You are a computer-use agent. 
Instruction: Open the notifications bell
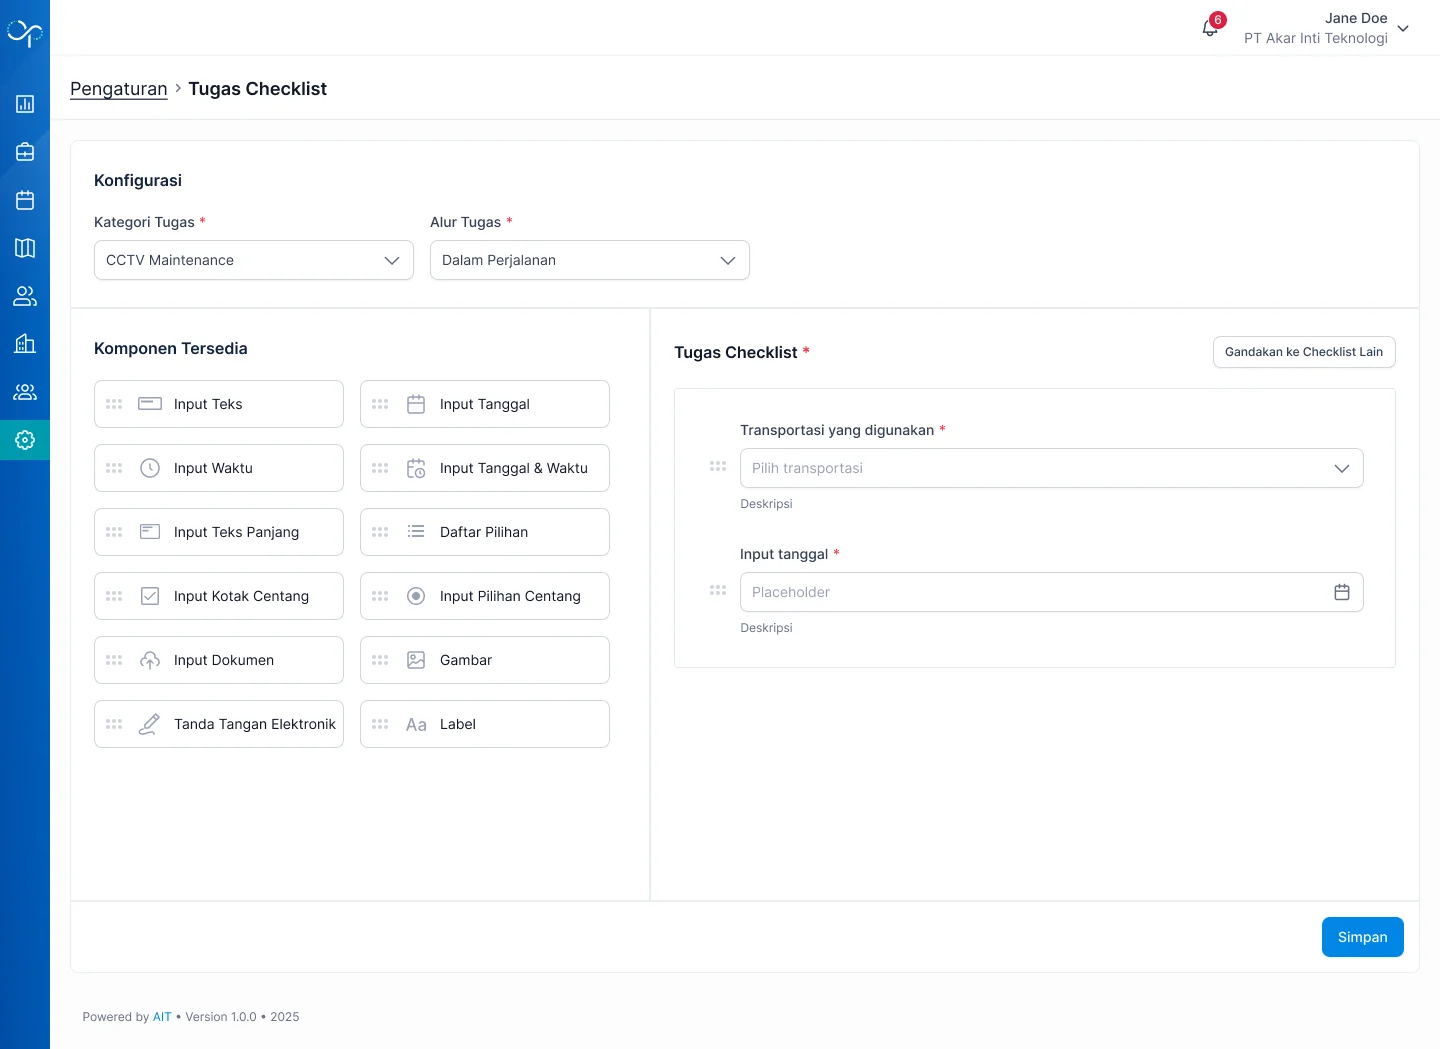tap(1210, 28)
